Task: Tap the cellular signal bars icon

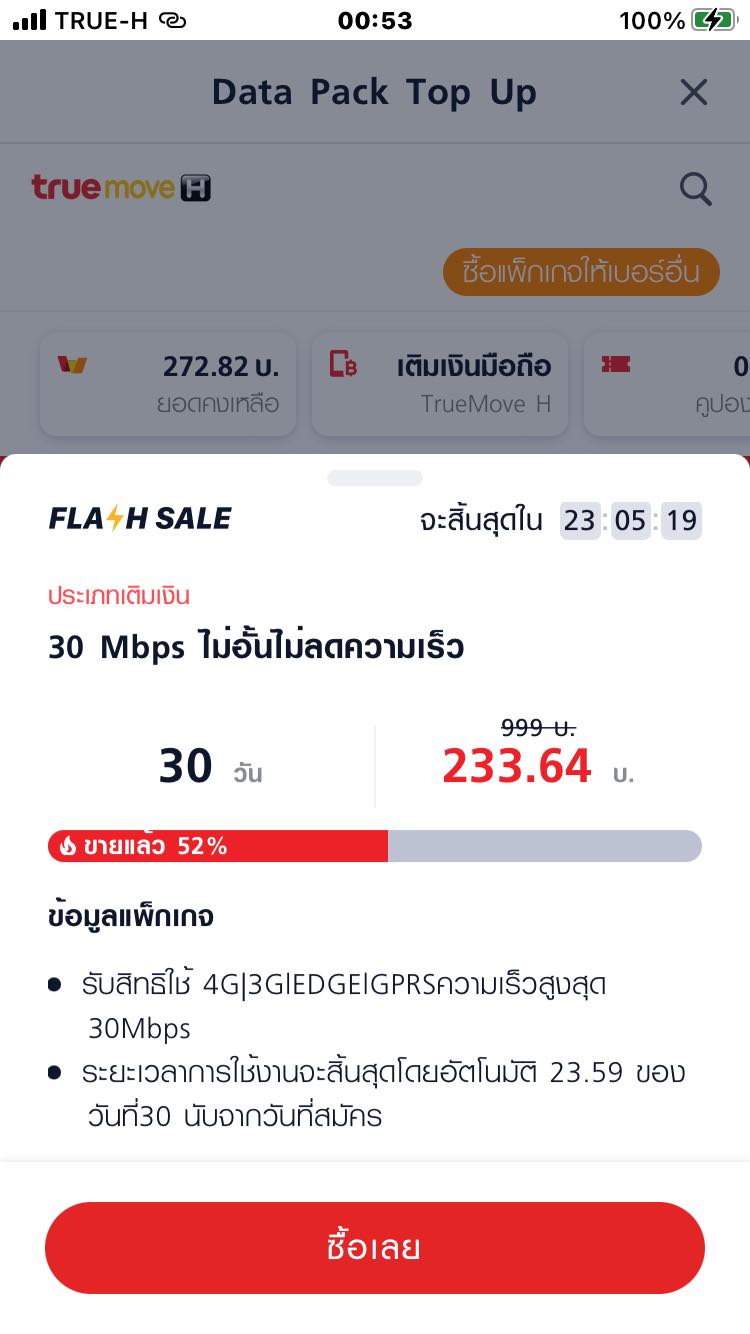Action: pos(29,20)
